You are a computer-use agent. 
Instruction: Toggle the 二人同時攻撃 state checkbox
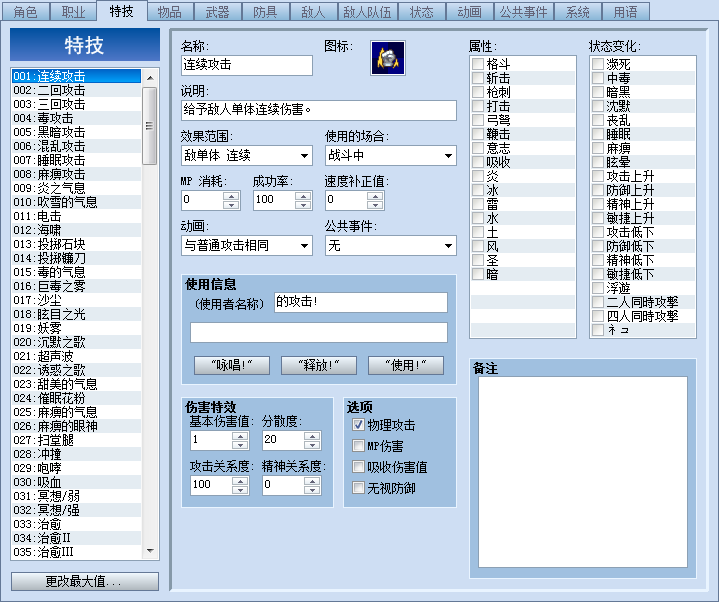[x=597, y=302]
